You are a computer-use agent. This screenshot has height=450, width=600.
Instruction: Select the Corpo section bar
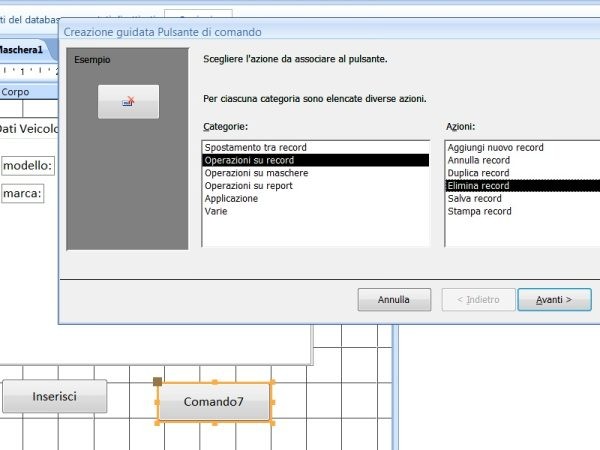click(x=28, y=91)
